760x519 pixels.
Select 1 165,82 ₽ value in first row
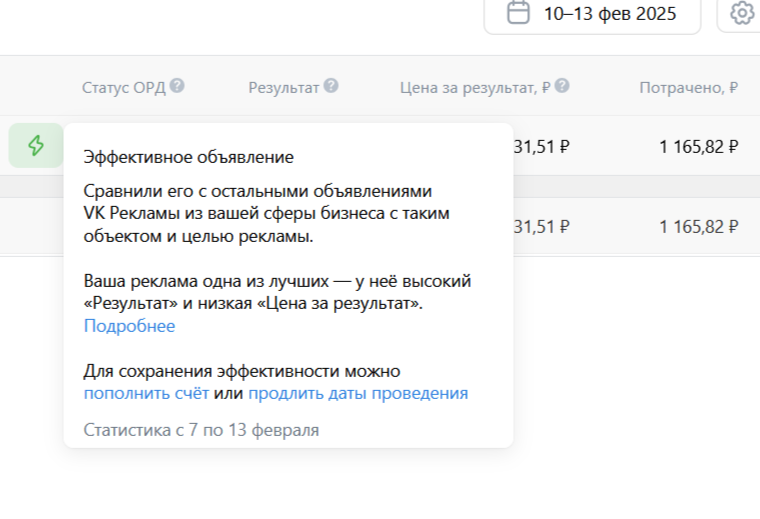click(x=698, y=147)
